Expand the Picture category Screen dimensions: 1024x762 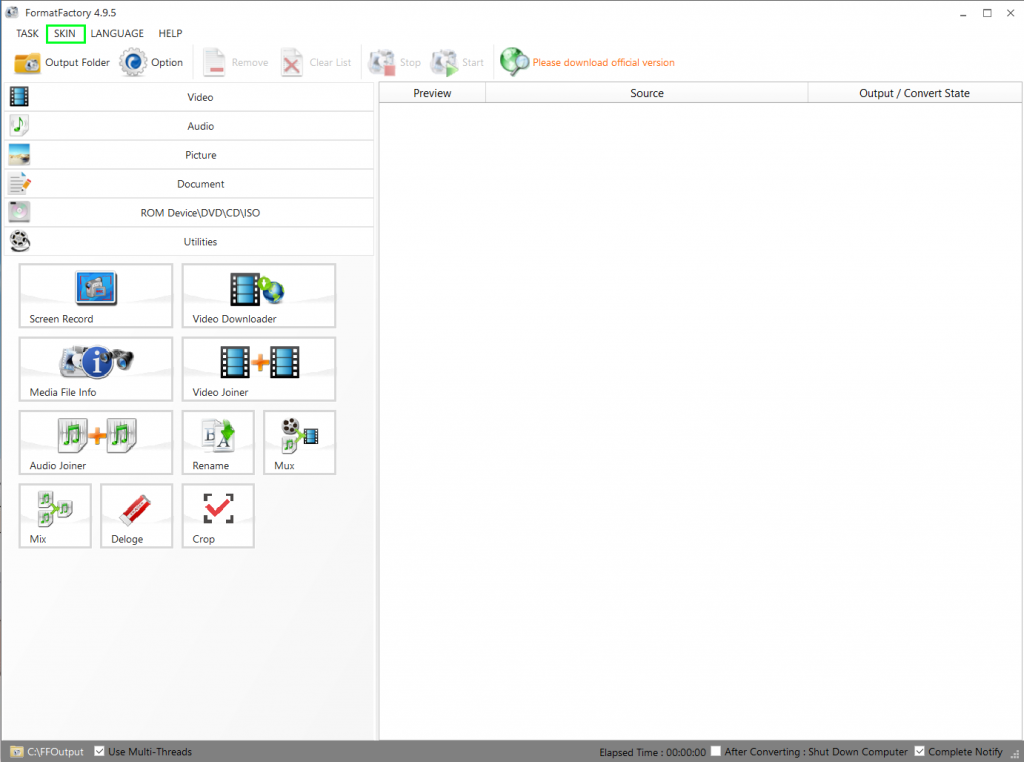click(x=189, y=155)
